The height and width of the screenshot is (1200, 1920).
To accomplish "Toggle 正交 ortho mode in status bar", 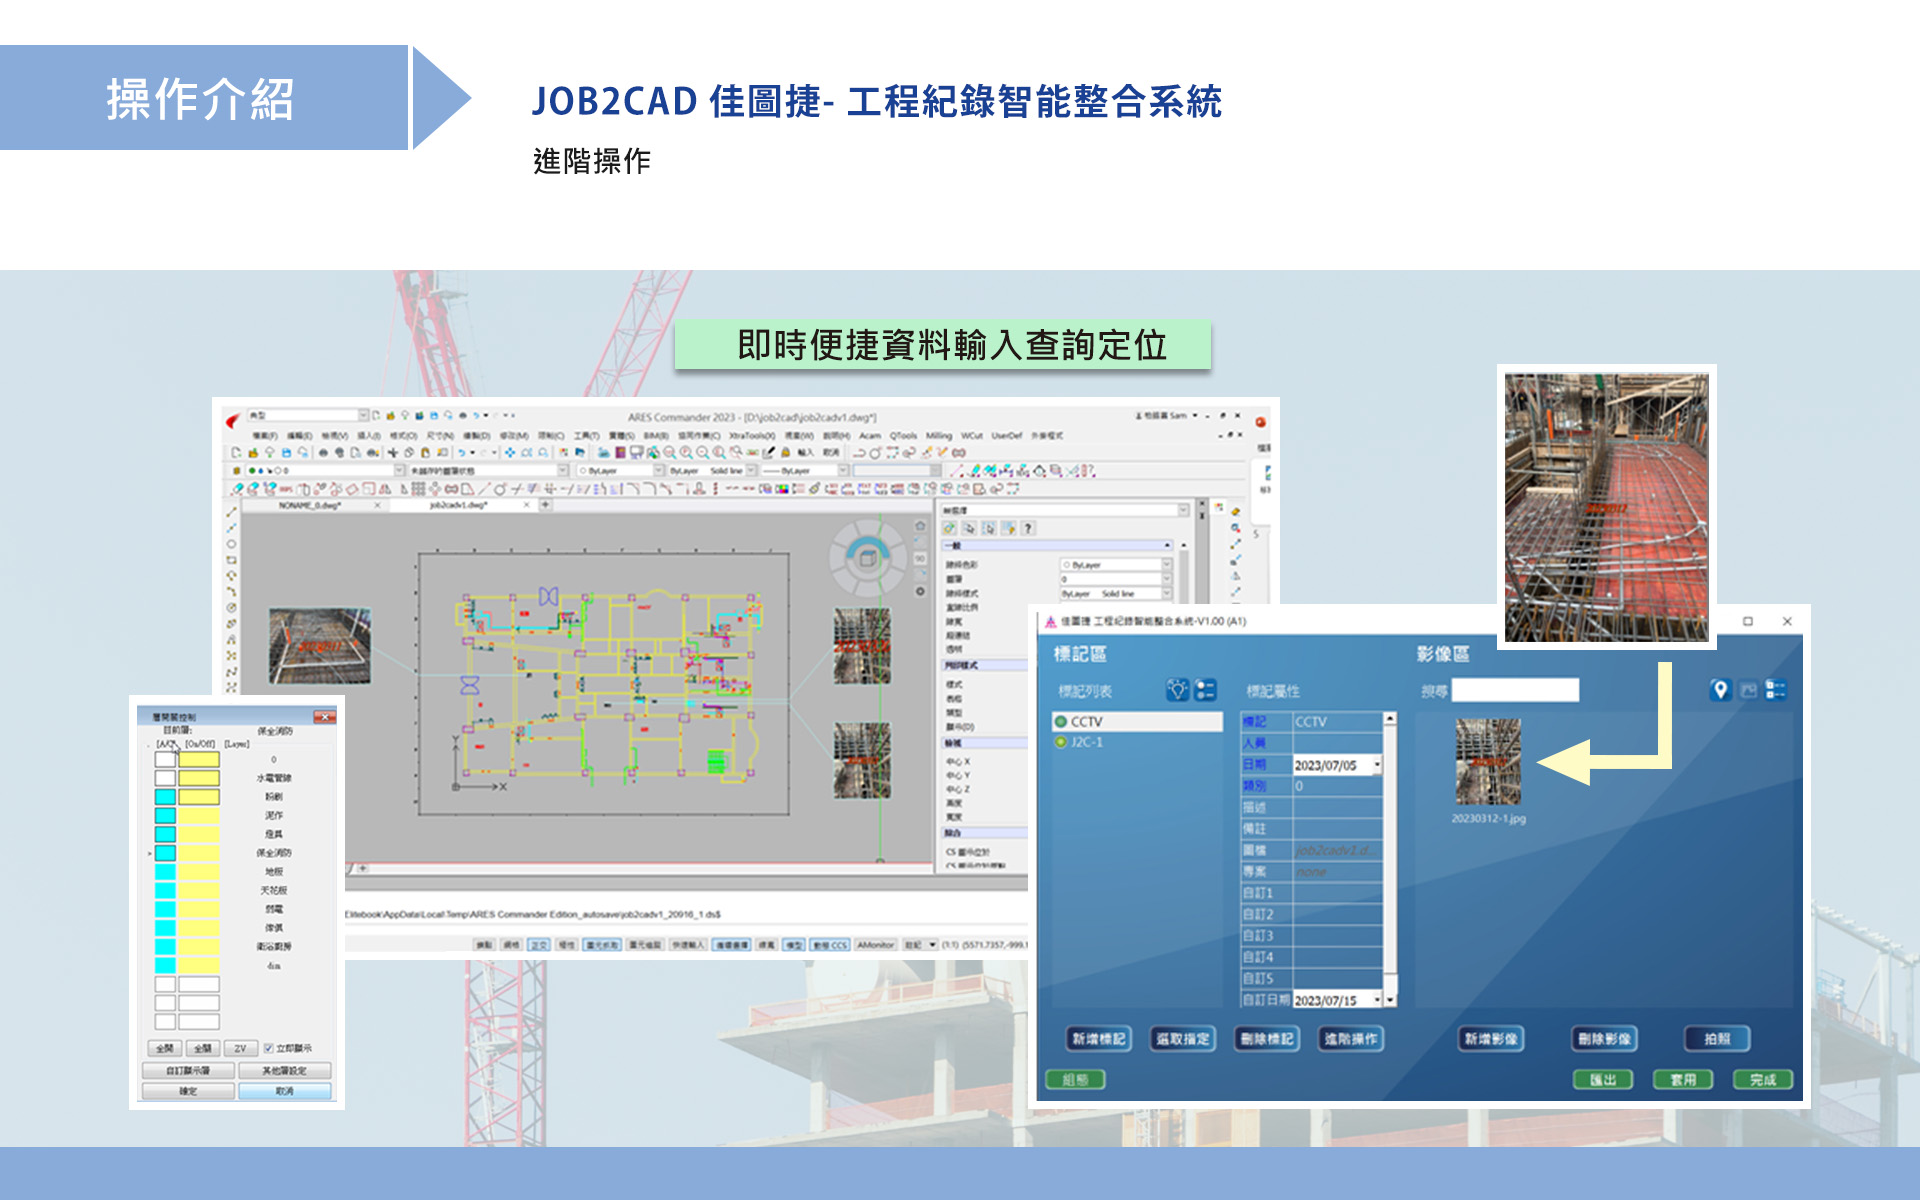I will [539, 944].
